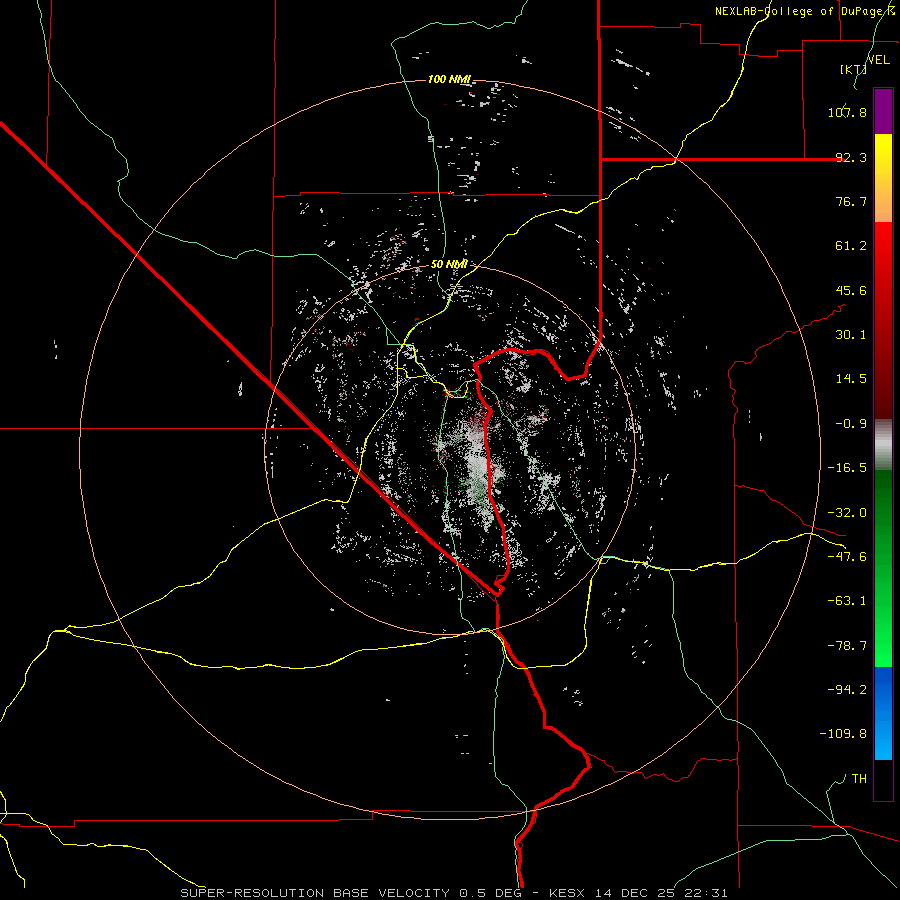Click the purple segment of the velocity color bar
900x900 pixels.
(x=883, y=112)
